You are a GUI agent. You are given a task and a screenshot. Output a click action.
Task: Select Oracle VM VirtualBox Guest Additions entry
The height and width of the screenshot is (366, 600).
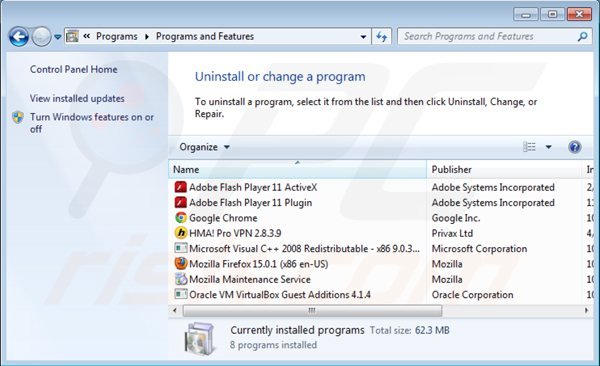280,295
